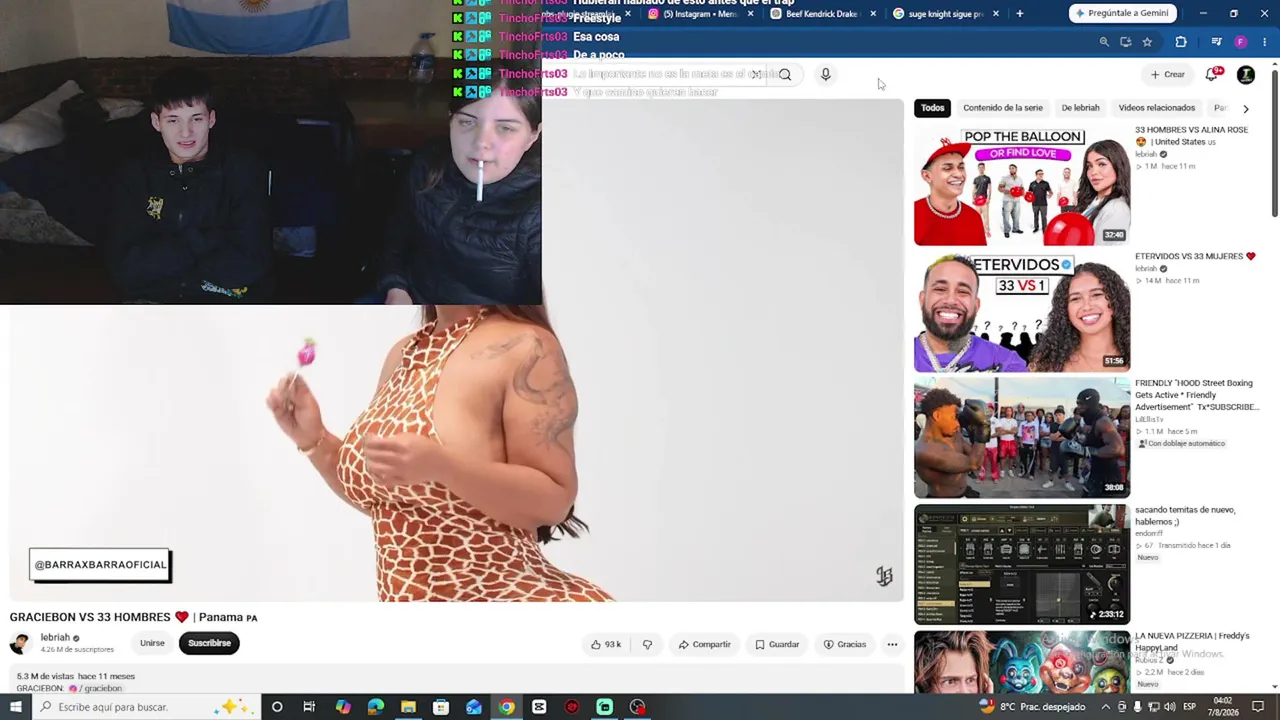The image size is (1280, 720).
Task: Click the Crear button
Action: click(1167, 74)
